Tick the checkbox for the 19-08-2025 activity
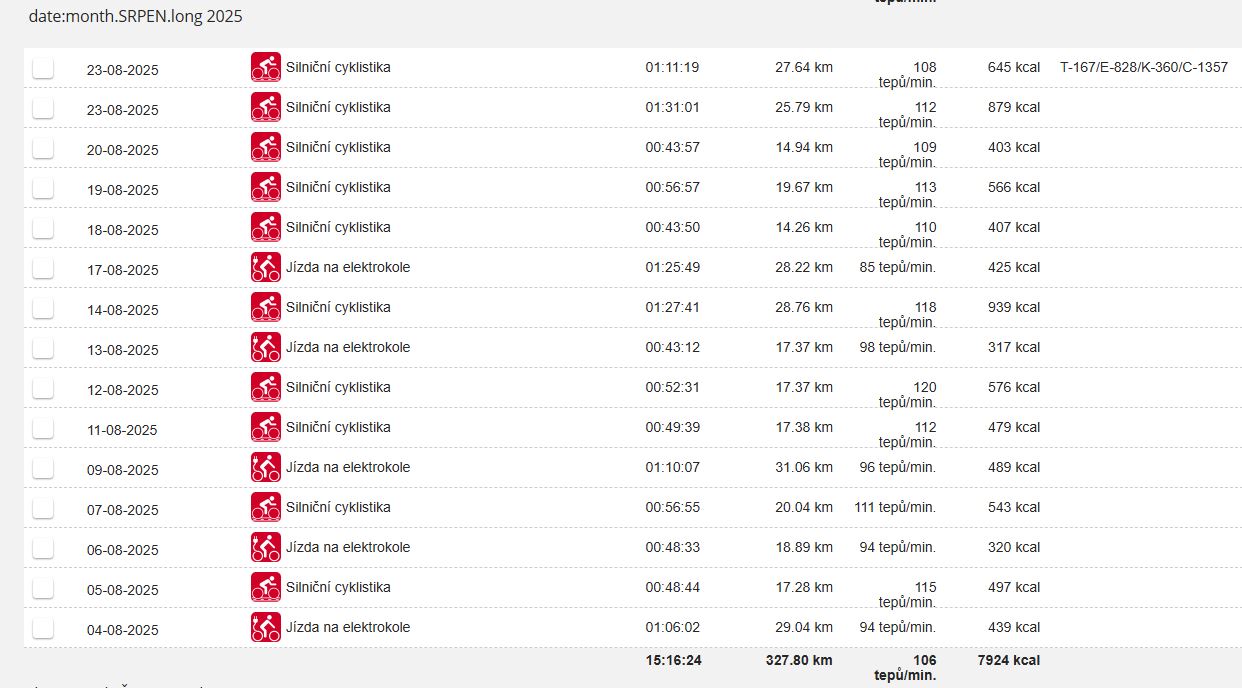Screen dimensions: 1242x688 click(43, 188)
